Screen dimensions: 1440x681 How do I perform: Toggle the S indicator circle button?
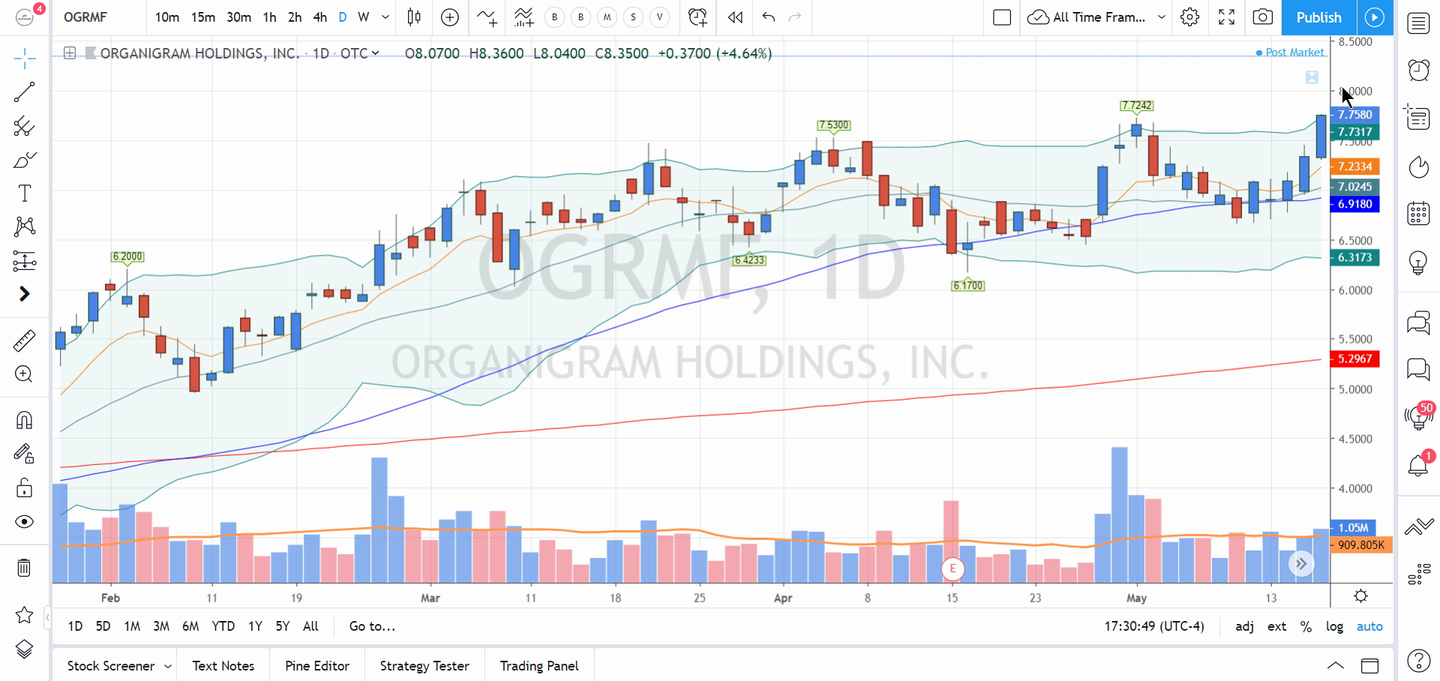pos(632,17)
